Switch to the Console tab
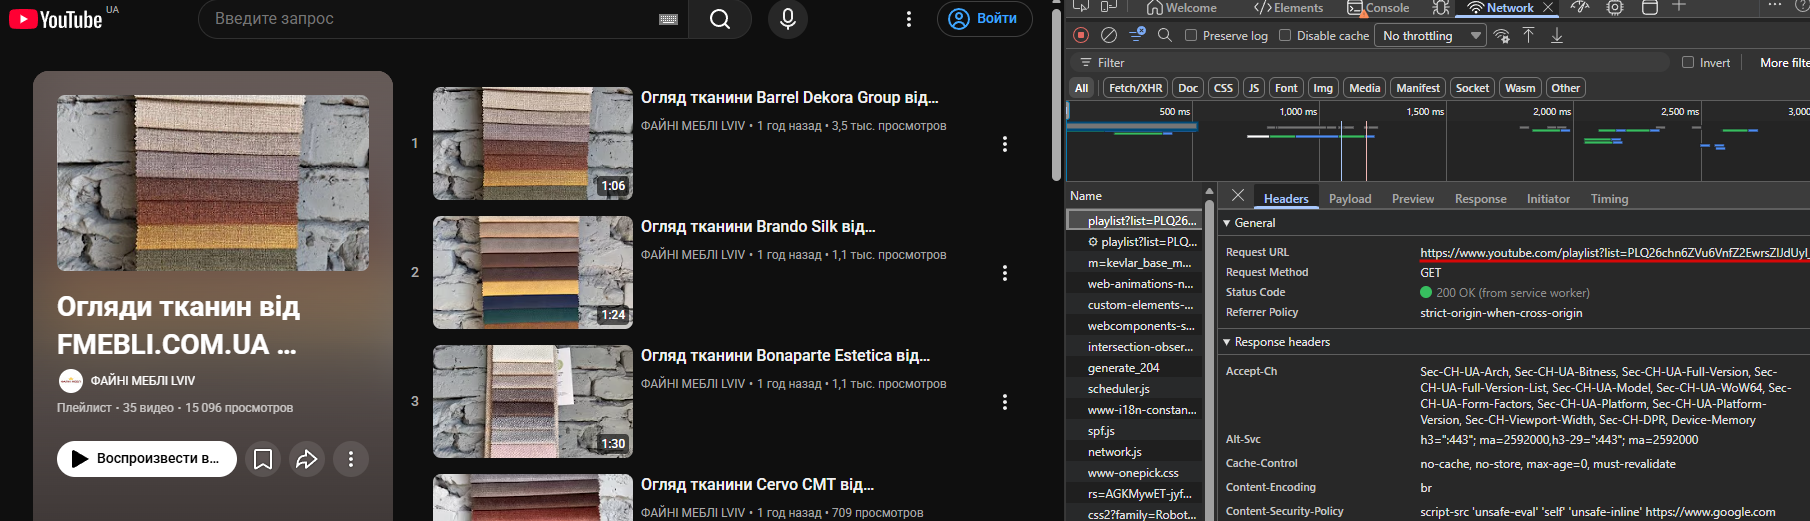 click(x=1378, y=7)
